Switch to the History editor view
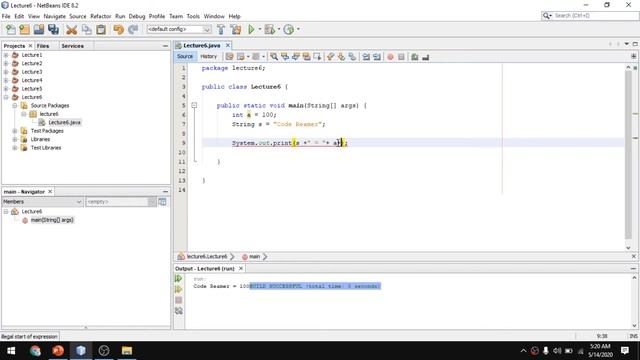Viewport: 640px width, 360px height. point(209,57)
